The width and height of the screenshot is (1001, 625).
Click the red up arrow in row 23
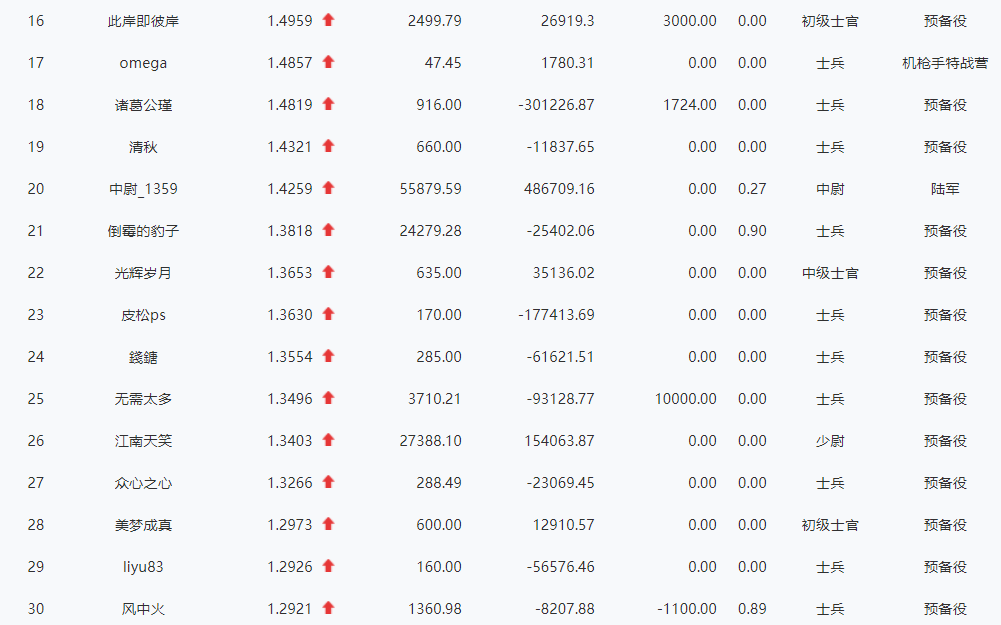point(328,314)
